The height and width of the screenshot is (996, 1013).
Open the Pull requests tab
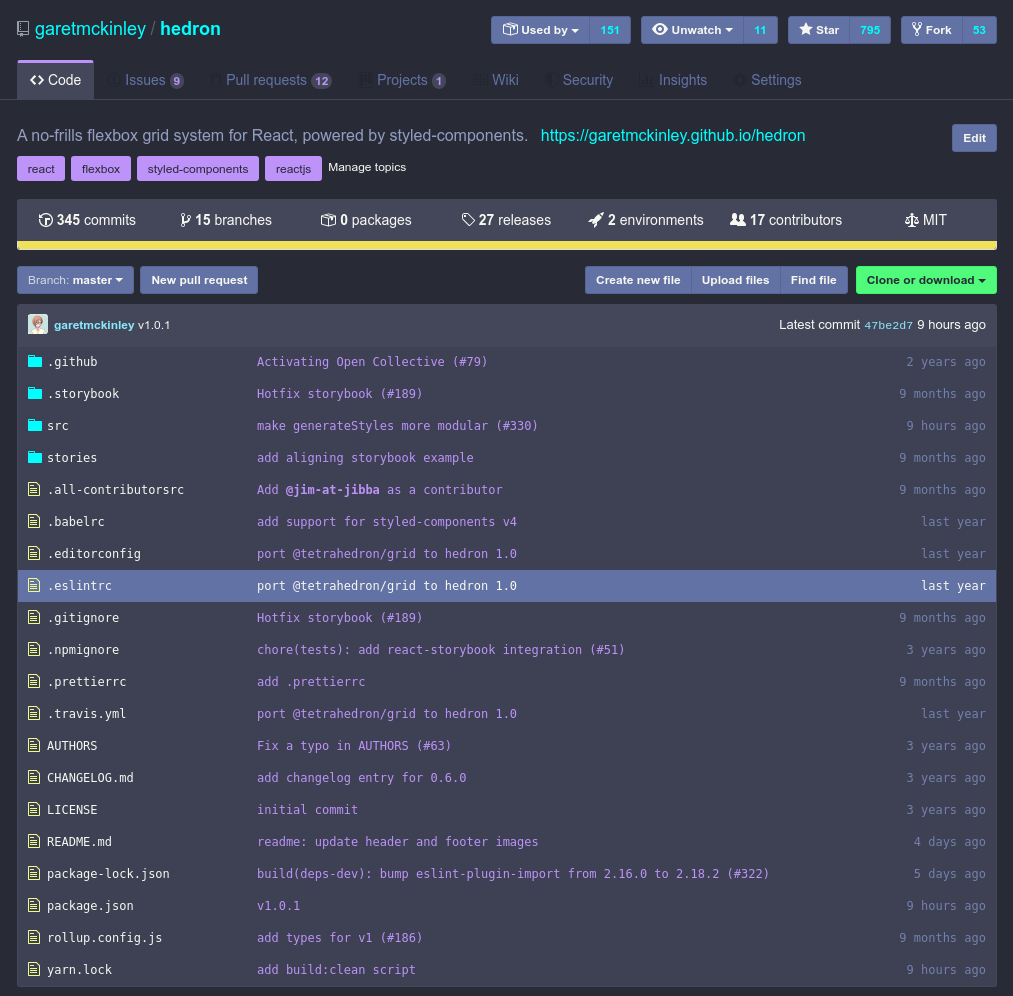270,80
